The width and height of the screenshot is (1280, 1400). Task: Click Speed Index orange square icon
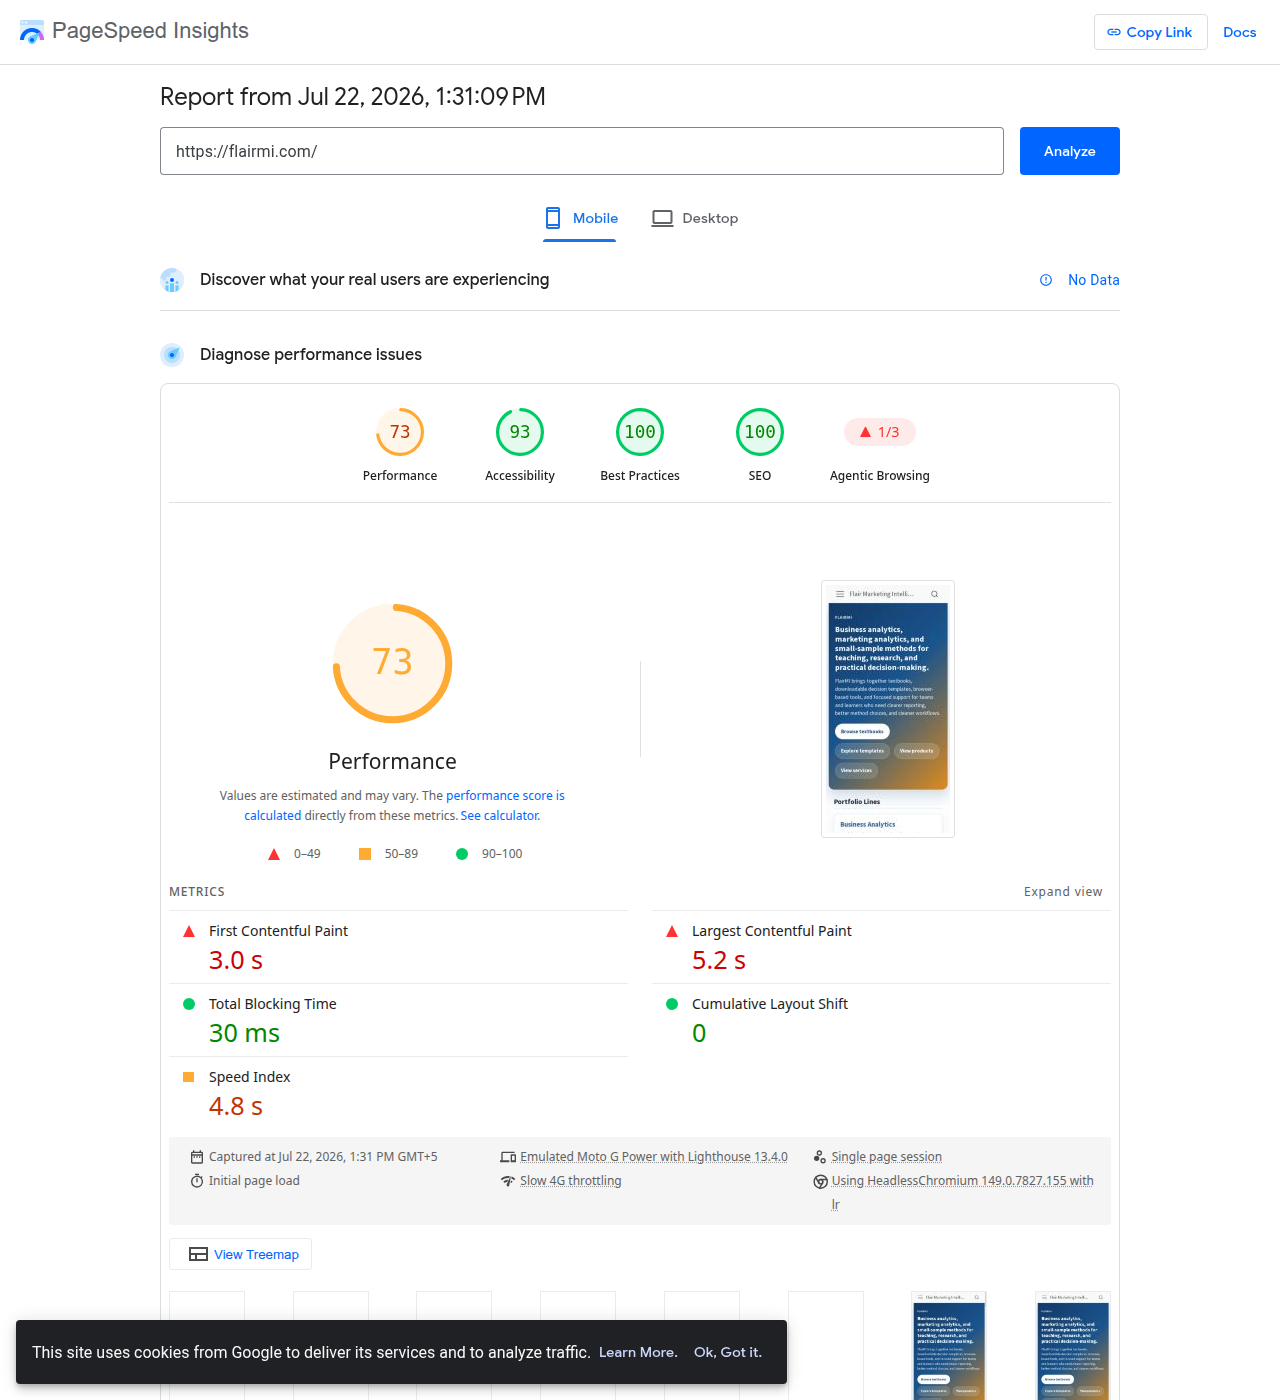pyautogui.click(x=189, y=1077)
